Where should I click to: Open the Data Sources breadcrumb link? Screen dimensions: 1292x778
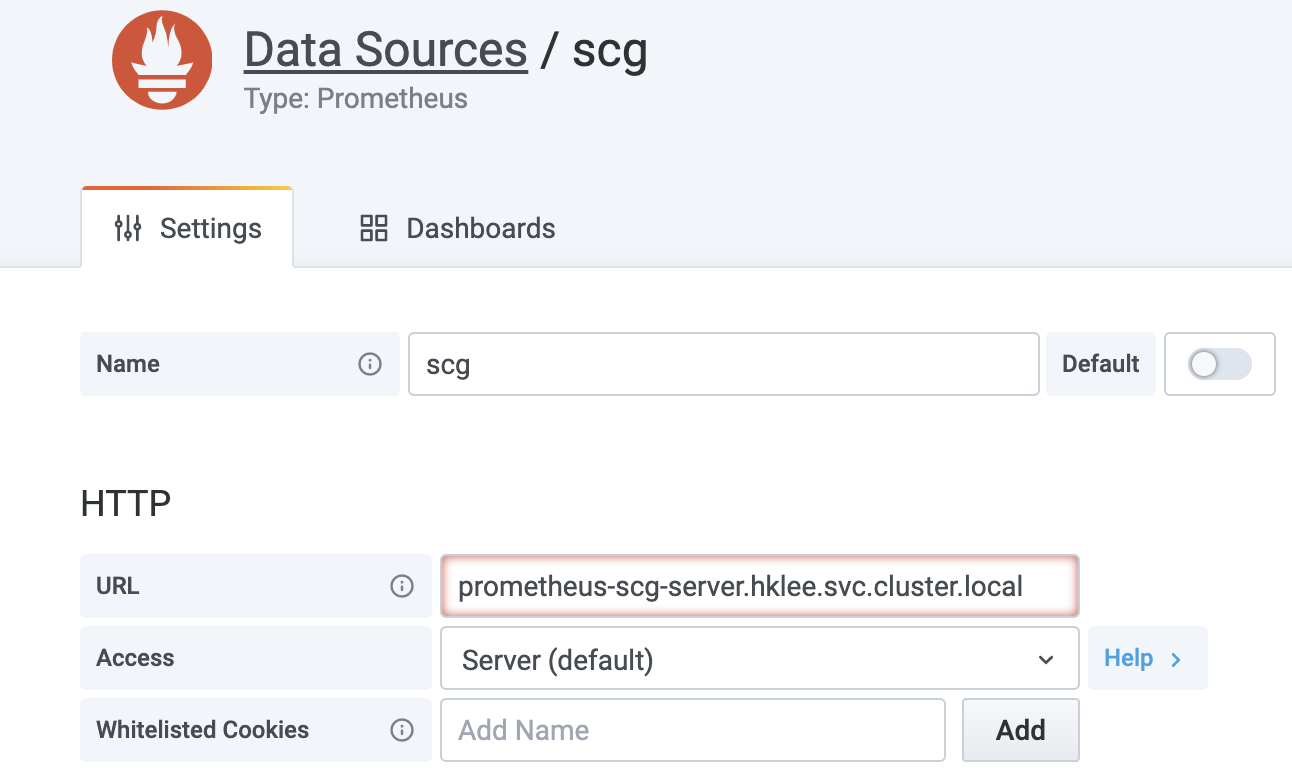pyautogui.click(x=385, y=50)
